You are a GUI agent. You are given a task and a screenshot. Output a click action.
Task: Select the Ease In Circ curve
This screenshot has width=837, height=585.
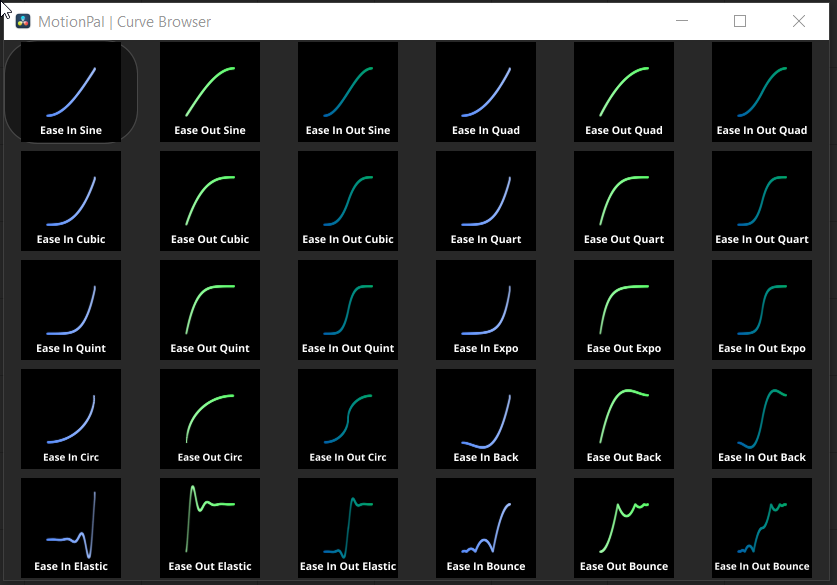[x=71, y=419]
